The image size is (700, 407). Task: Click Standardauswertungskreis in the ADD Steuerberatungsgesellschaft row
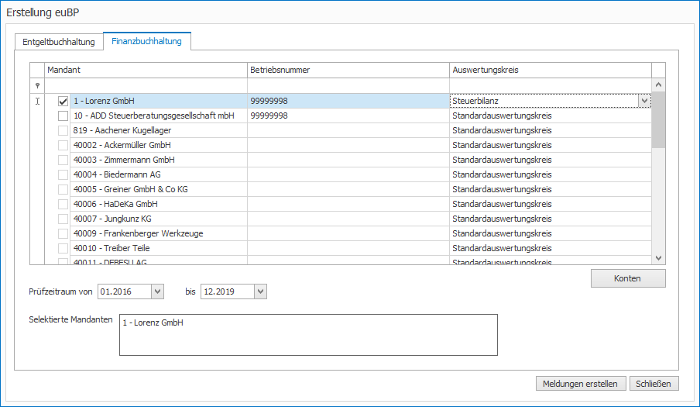[502, 116]
